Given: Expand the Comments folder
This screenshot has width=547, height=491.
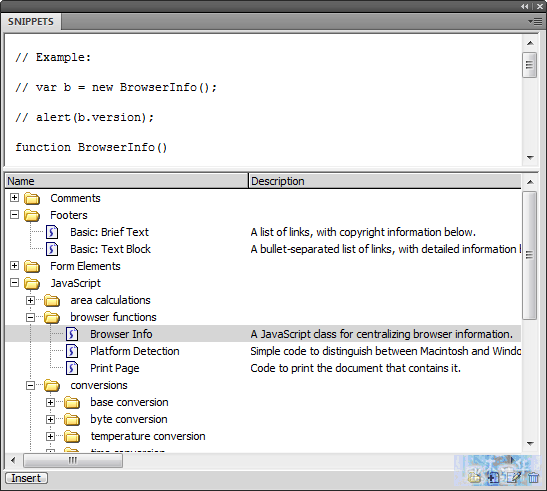Looking at the screenshot, I should pos(14,198).
